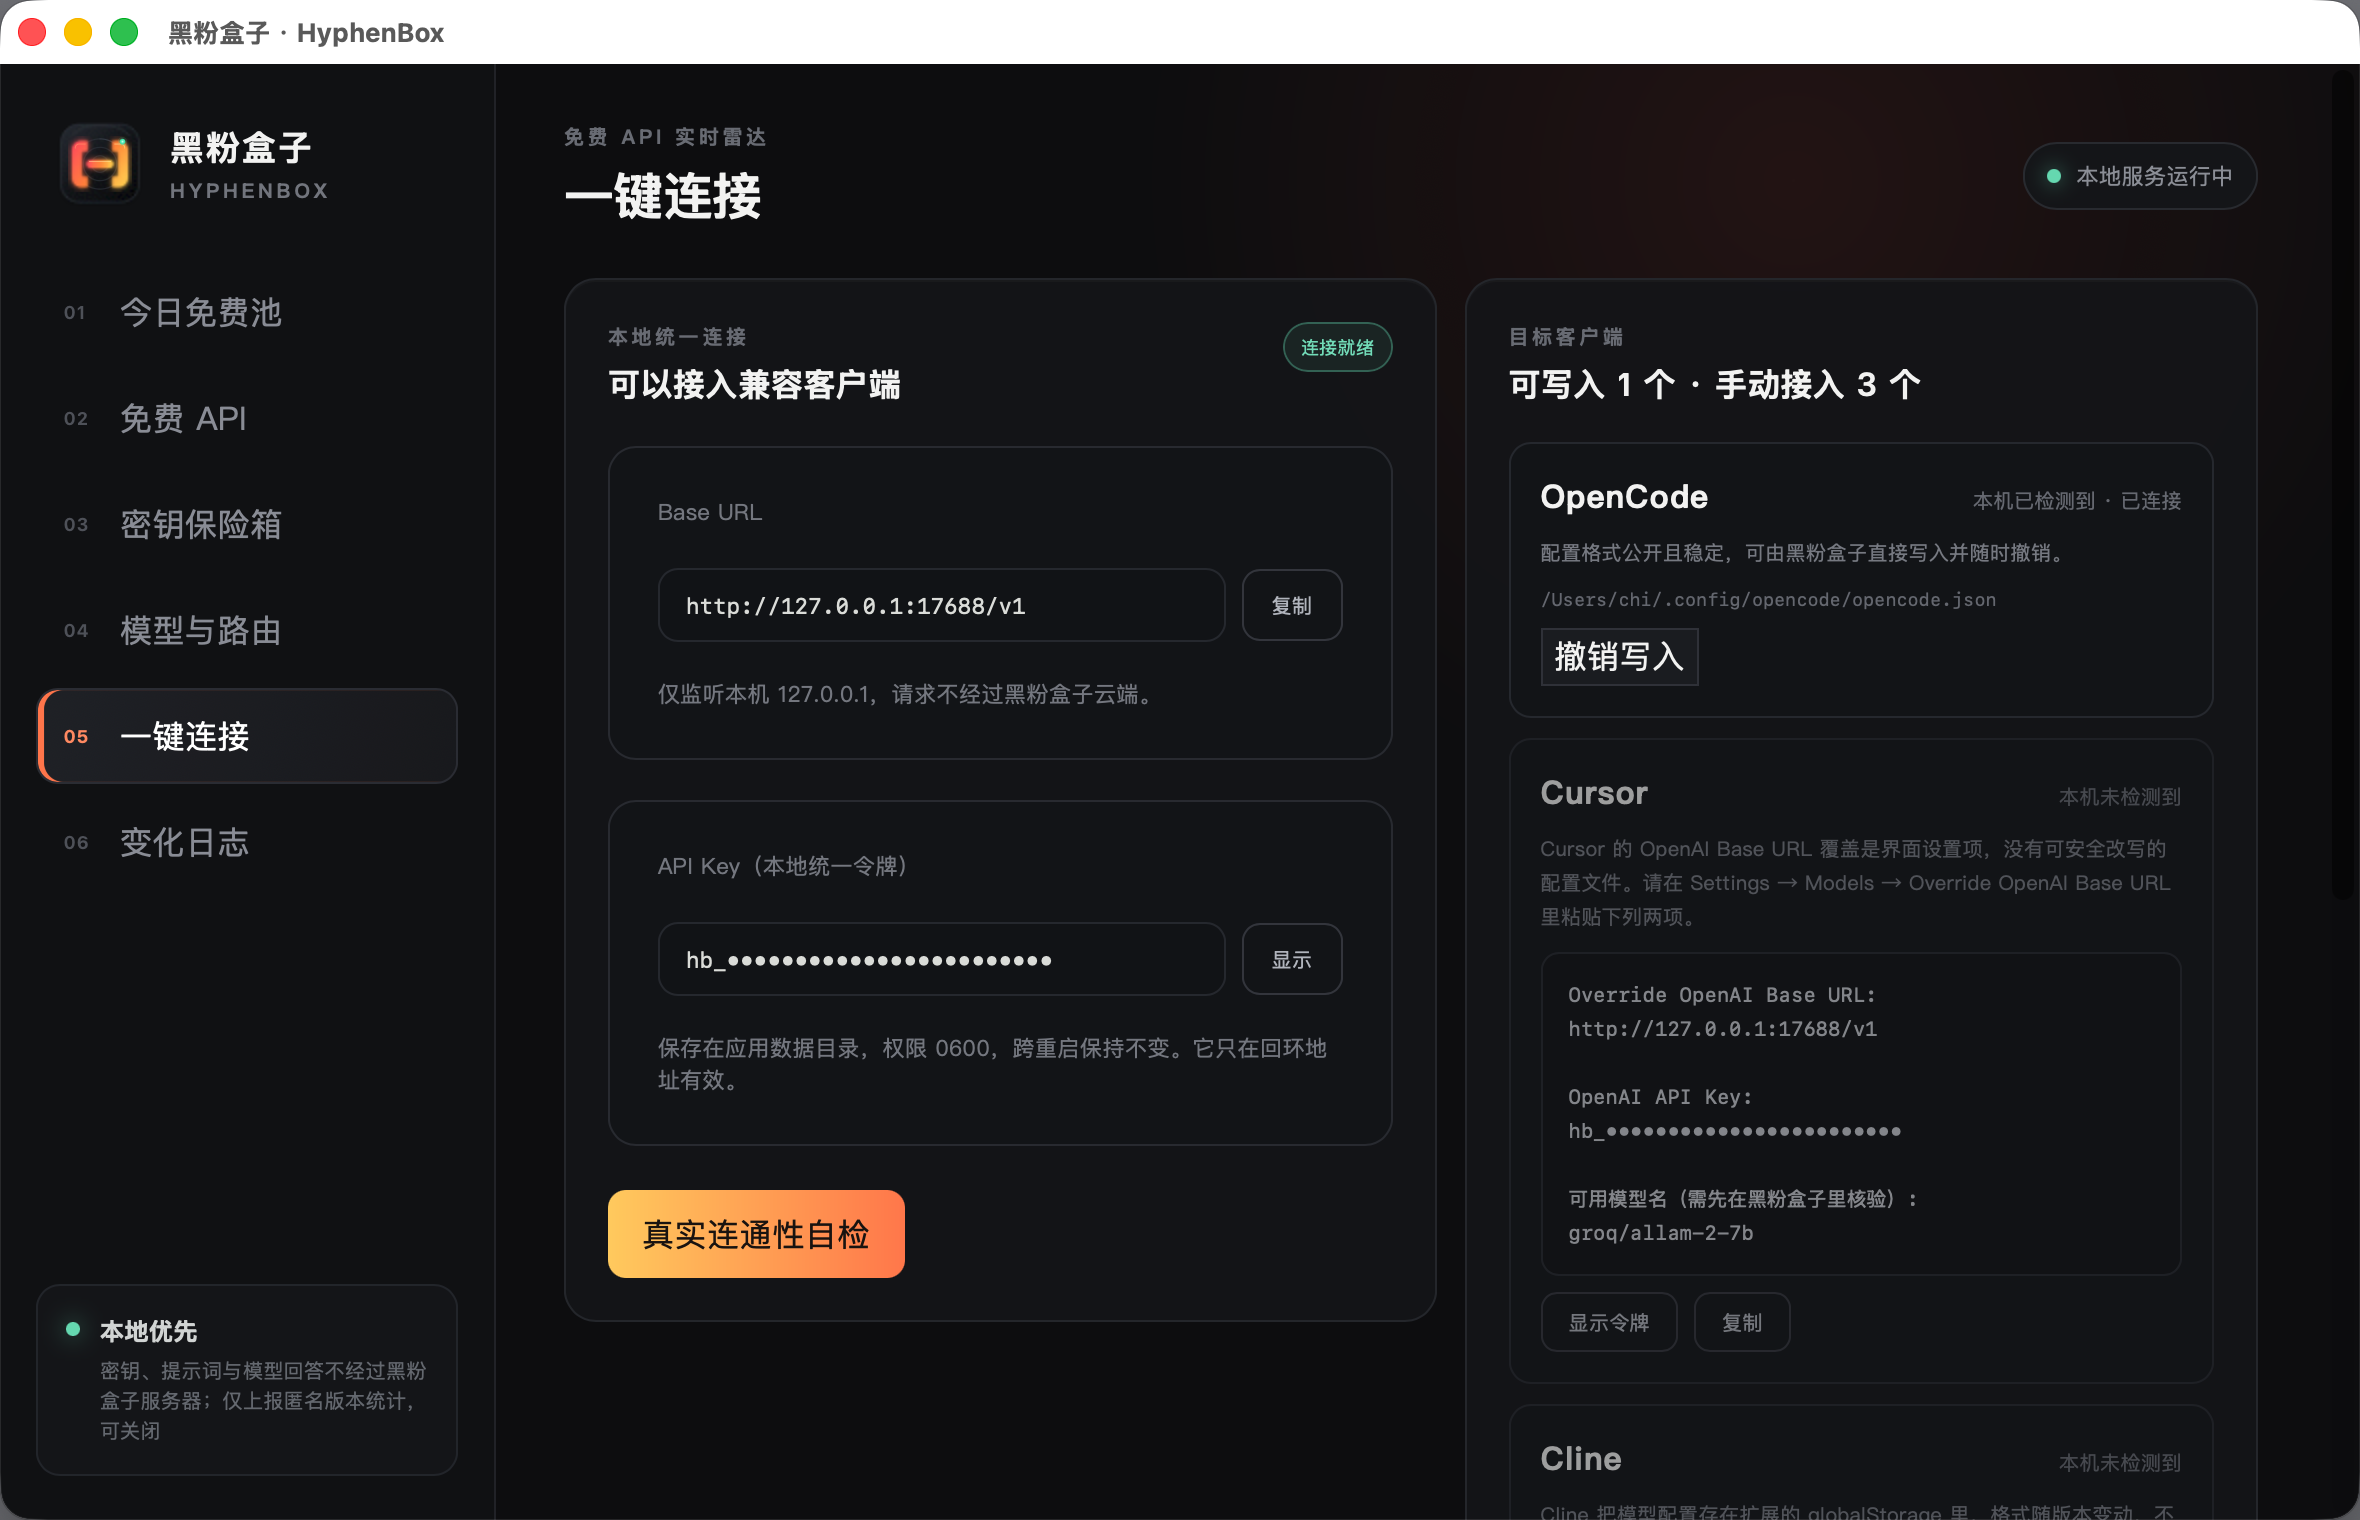Image resolution: width=2360 pixels, height=1520 pixels.
Task: Select the Cline client heading
Action: [1581, 1459]
